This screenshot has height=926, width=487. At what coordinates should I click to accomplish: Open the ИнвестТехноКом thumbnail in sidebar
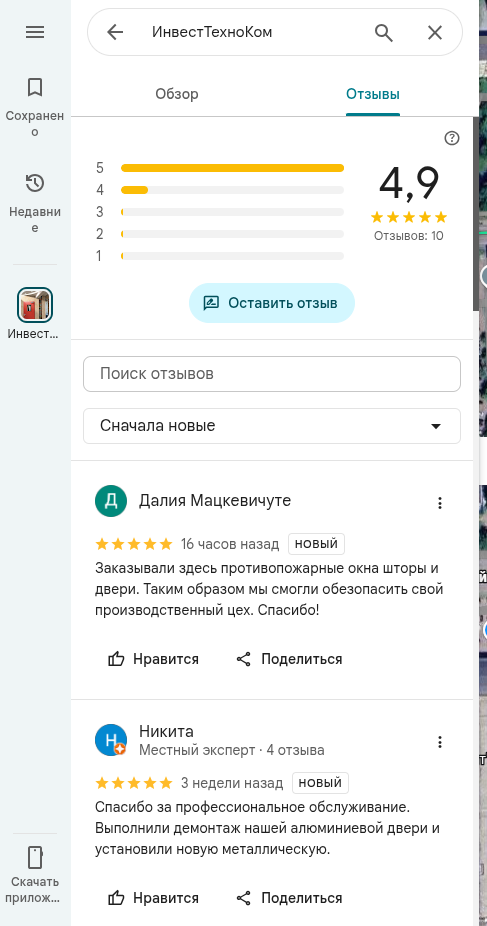click(35, 305)
